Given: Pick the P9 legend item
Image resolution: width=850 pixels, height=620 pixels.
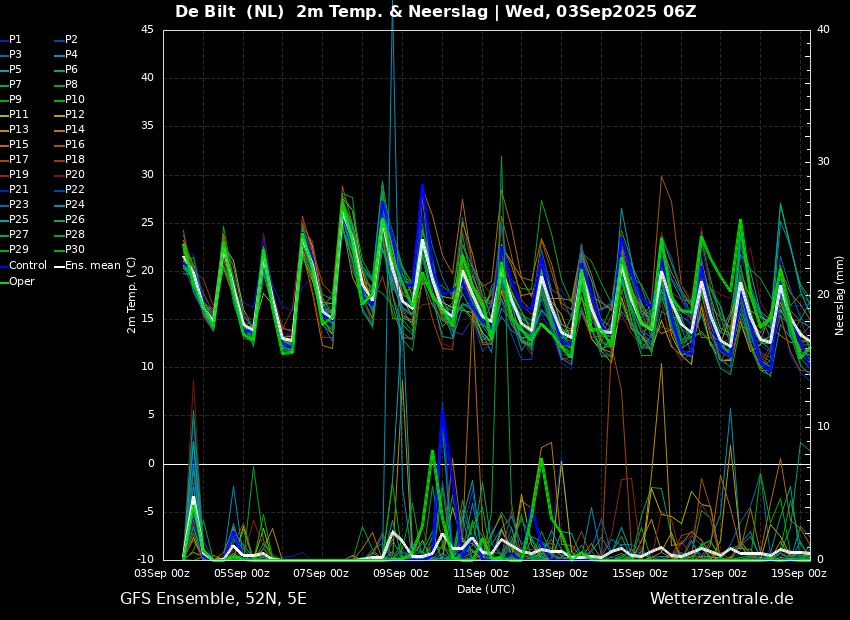Looking at the screenshot, I should 15,100.
